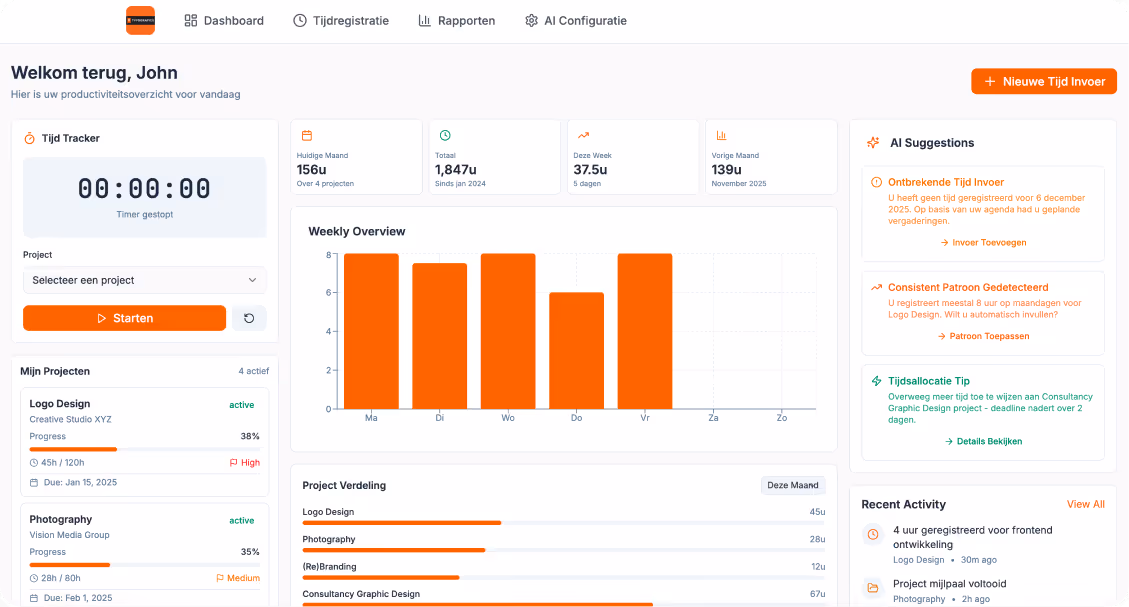Viewport: 1129px width, 607px height.
Task: Start the timer with the Starten button
Action: 124,317
